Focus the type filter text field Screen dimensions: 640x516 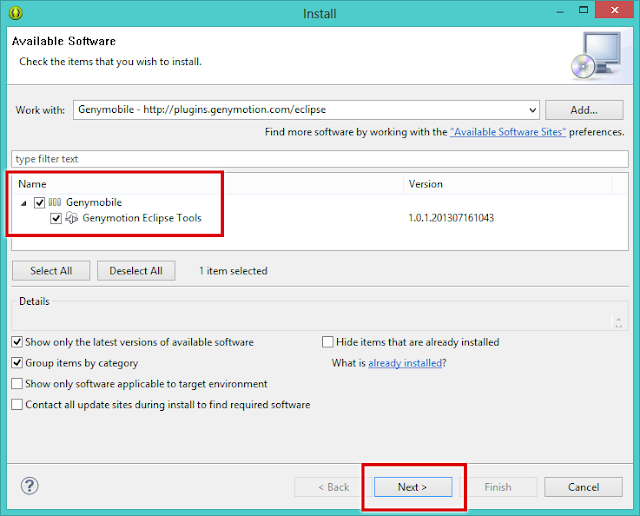coord(320,159)
